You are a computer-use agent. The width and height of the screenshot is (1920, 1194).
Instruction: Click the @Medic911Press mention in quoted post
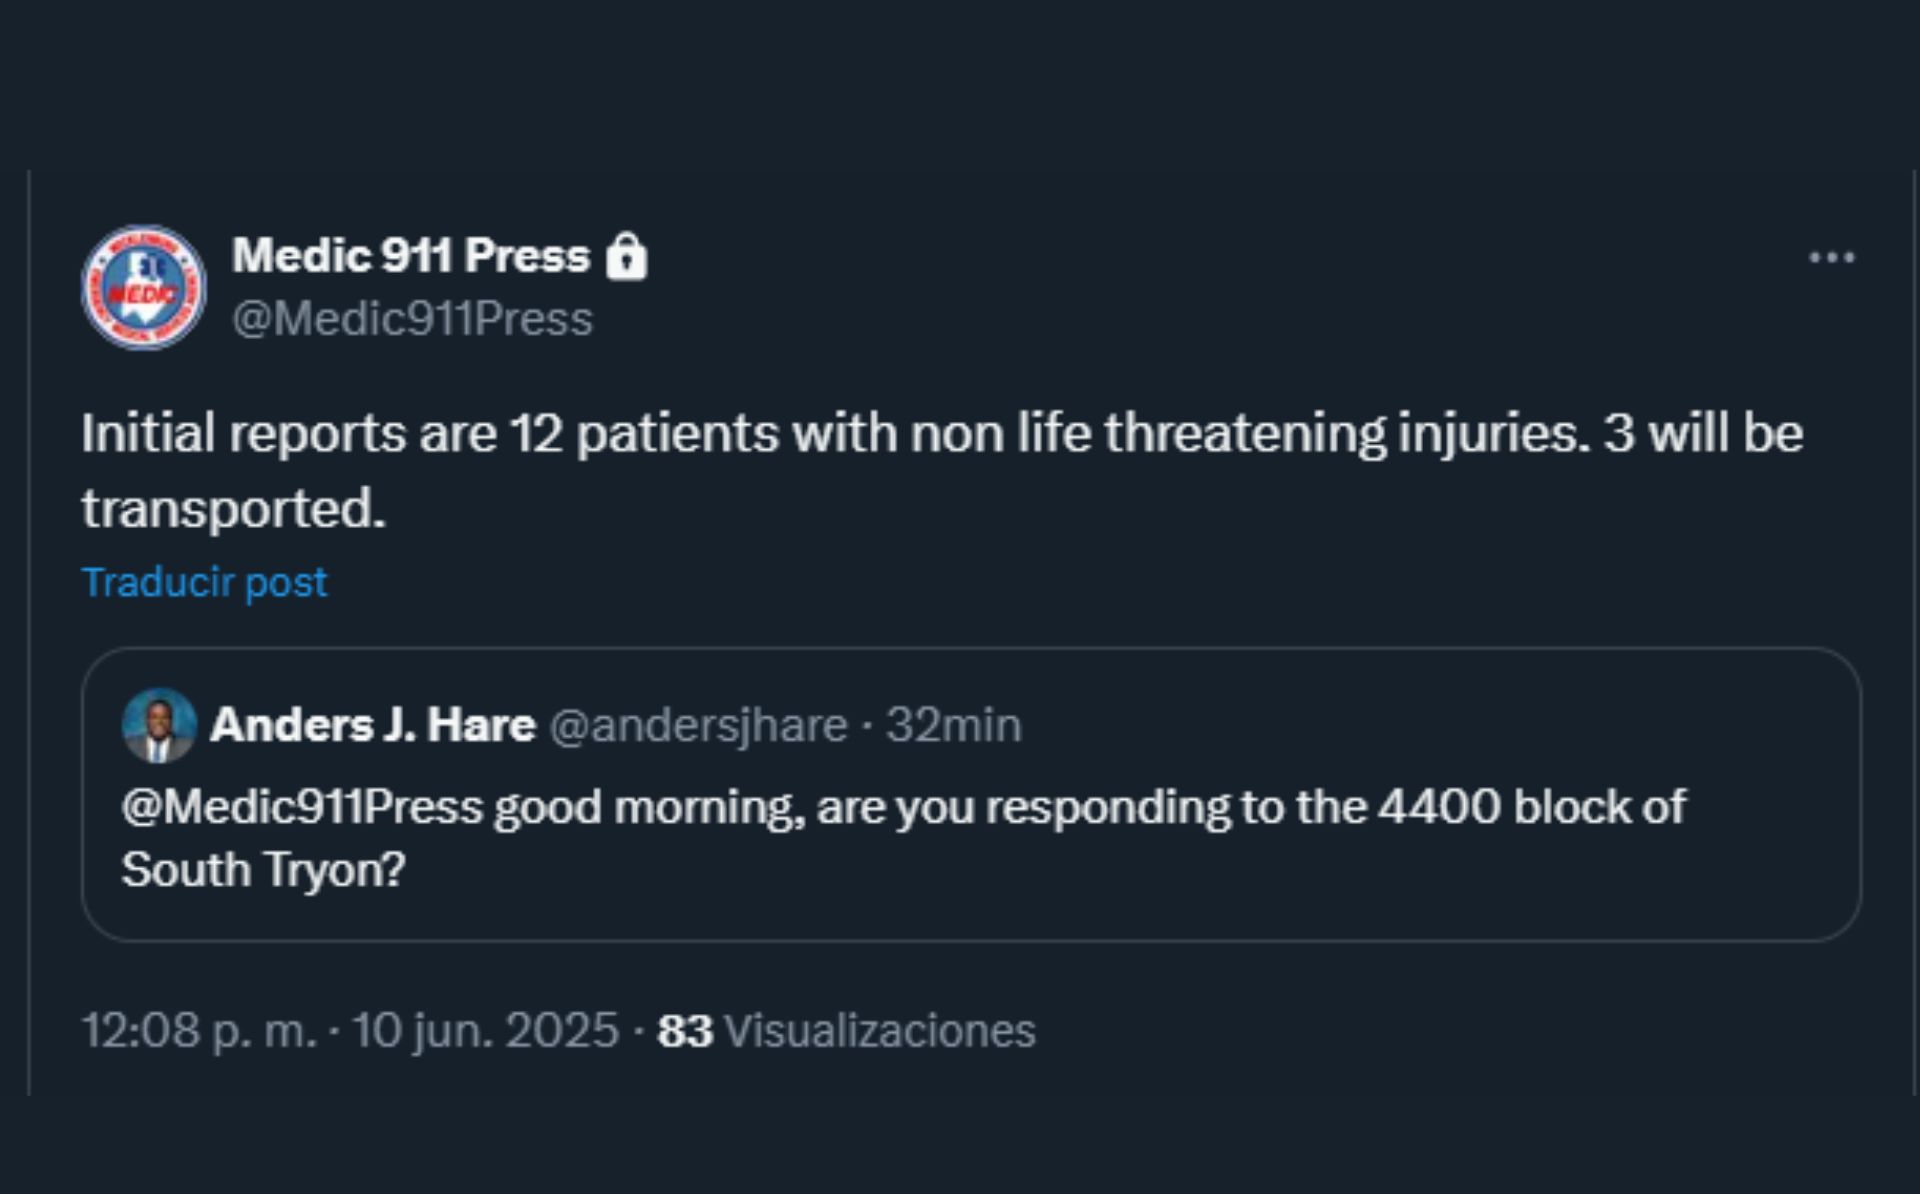[x=302, y=807]
